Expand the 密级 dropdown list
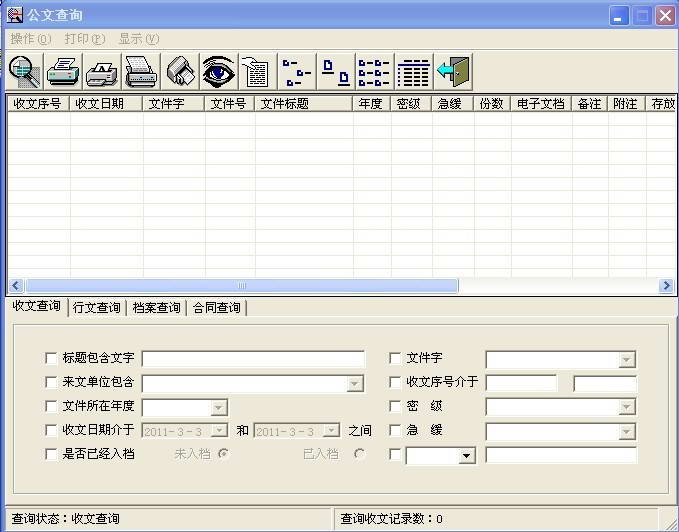Image resolution: width=679 pixels, height=532 pixels. pyautogui.click(x=626, y=407)
